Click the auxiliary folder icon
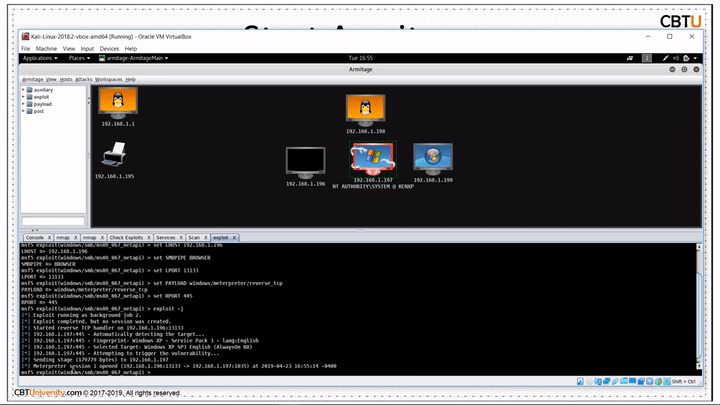720x405 pixels. point(29,90)
